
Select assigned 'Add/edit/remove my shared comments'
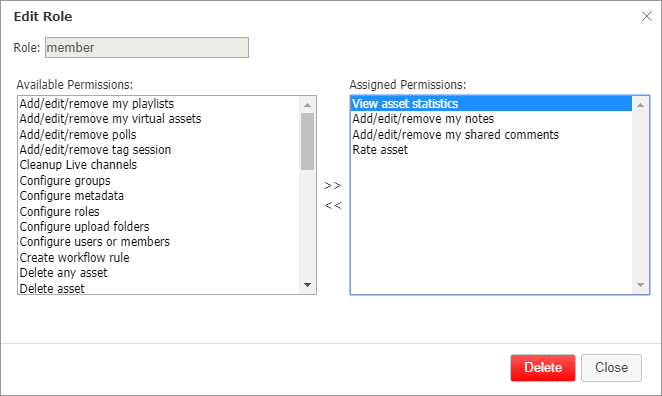491,135
